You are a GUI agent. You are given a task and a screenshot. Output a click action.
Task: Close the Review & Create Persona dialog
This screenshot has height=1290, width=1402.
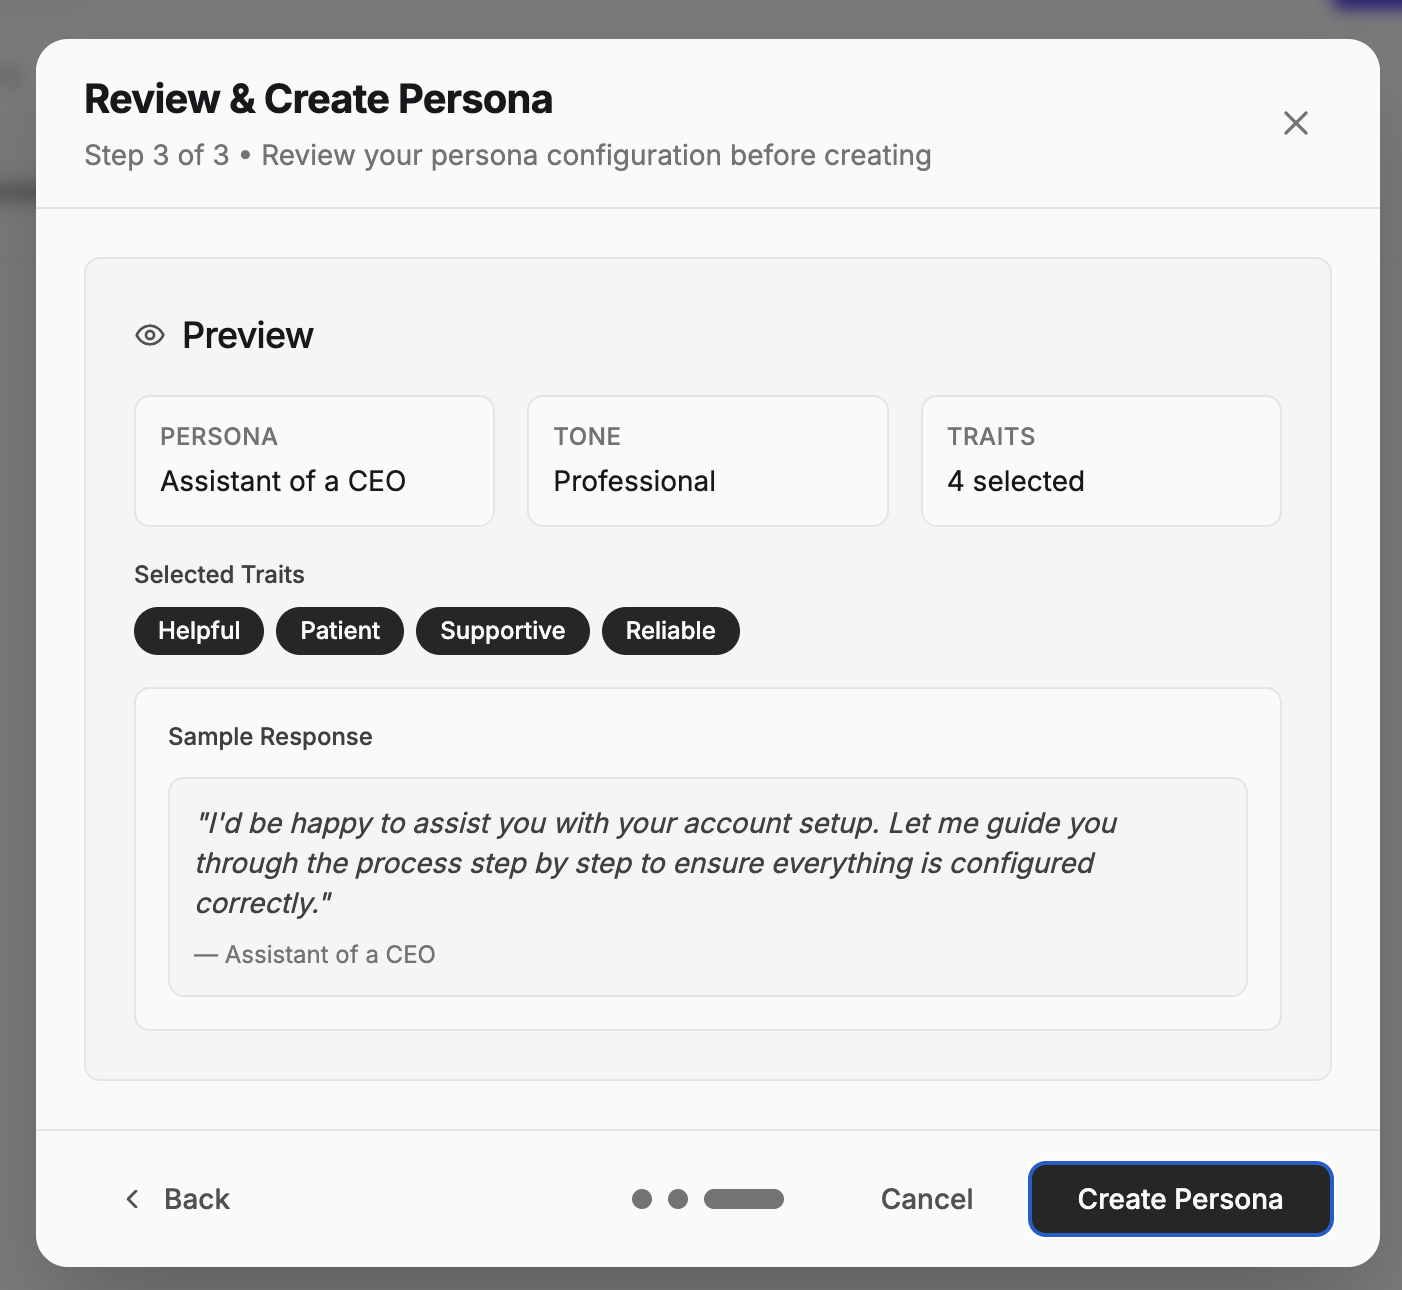click(1295, 123)
